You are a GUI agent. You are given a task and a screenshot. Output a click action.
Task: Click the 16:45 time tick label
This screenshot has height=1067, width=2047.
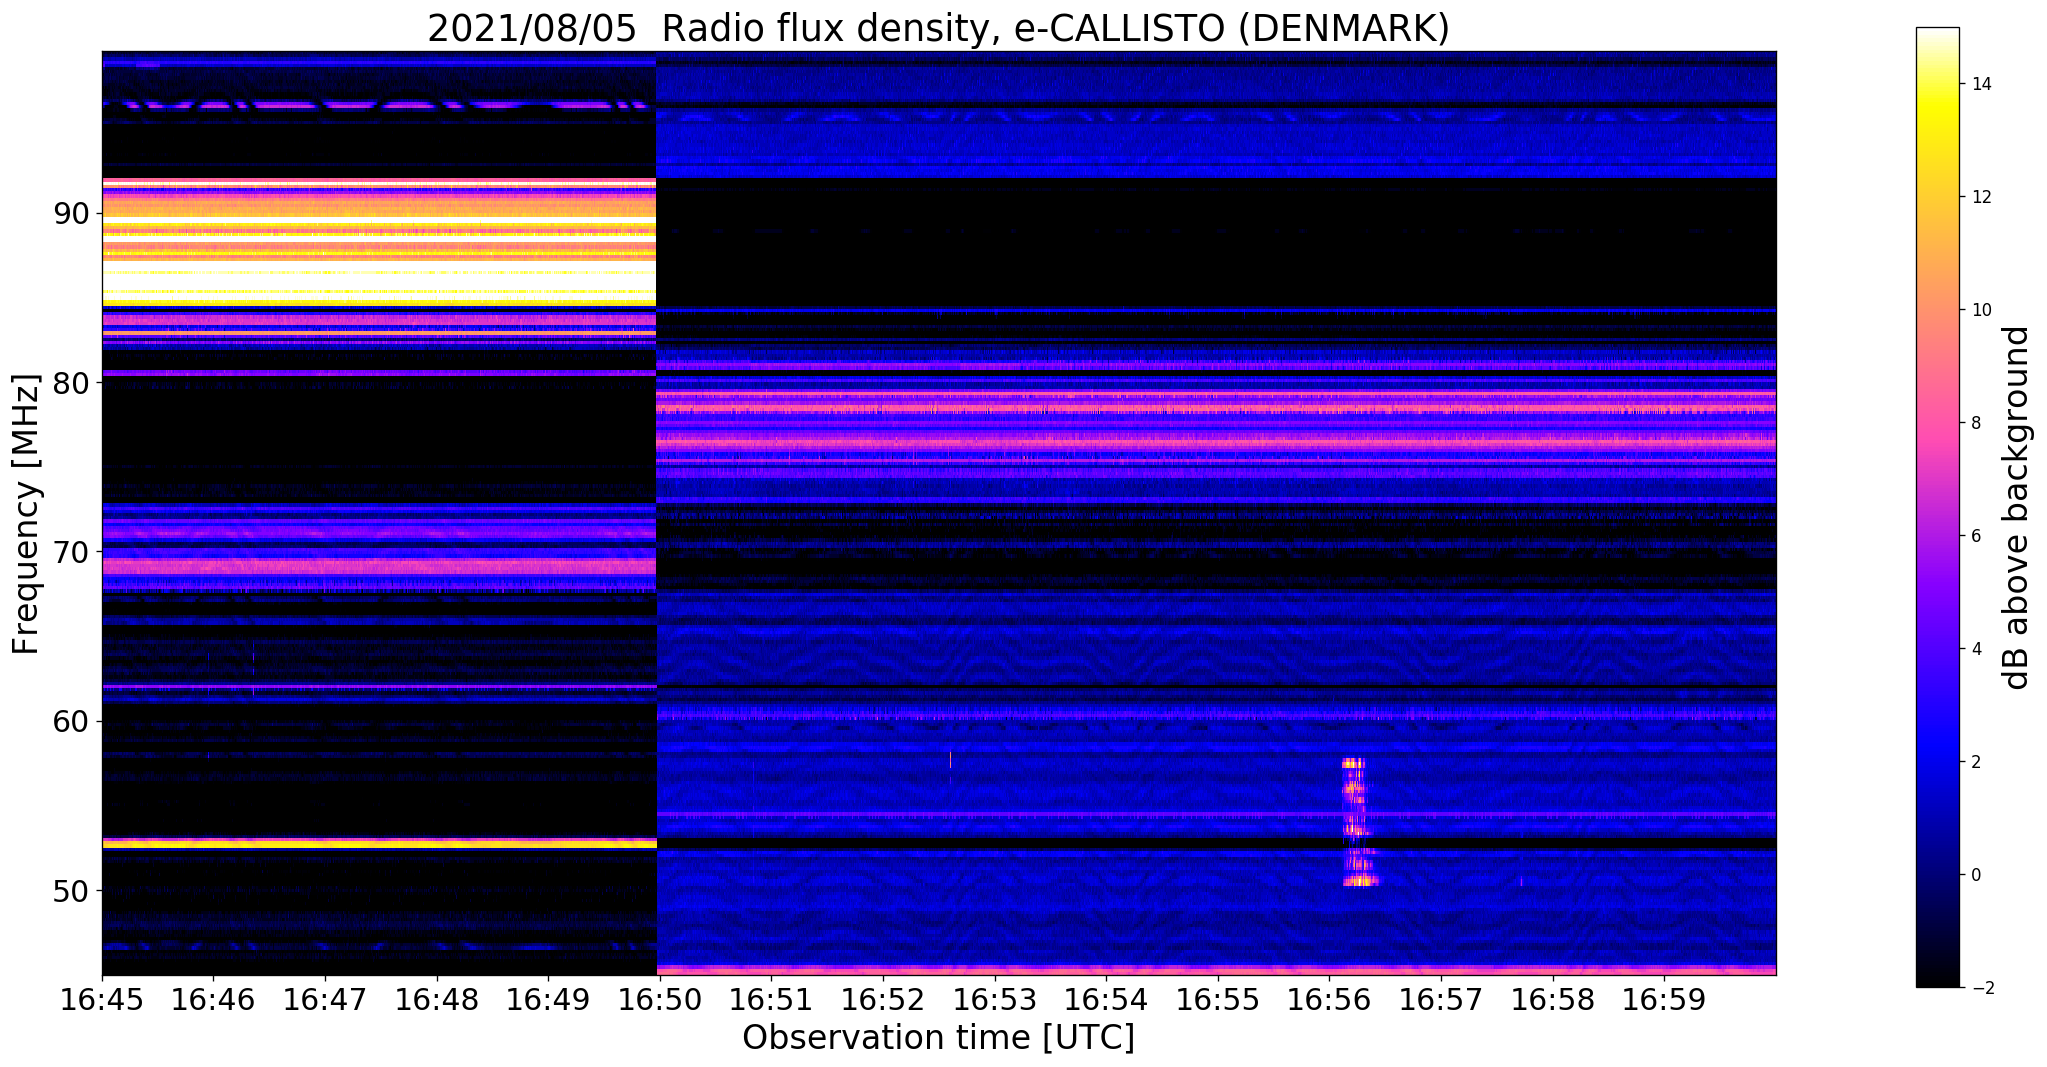102,999
